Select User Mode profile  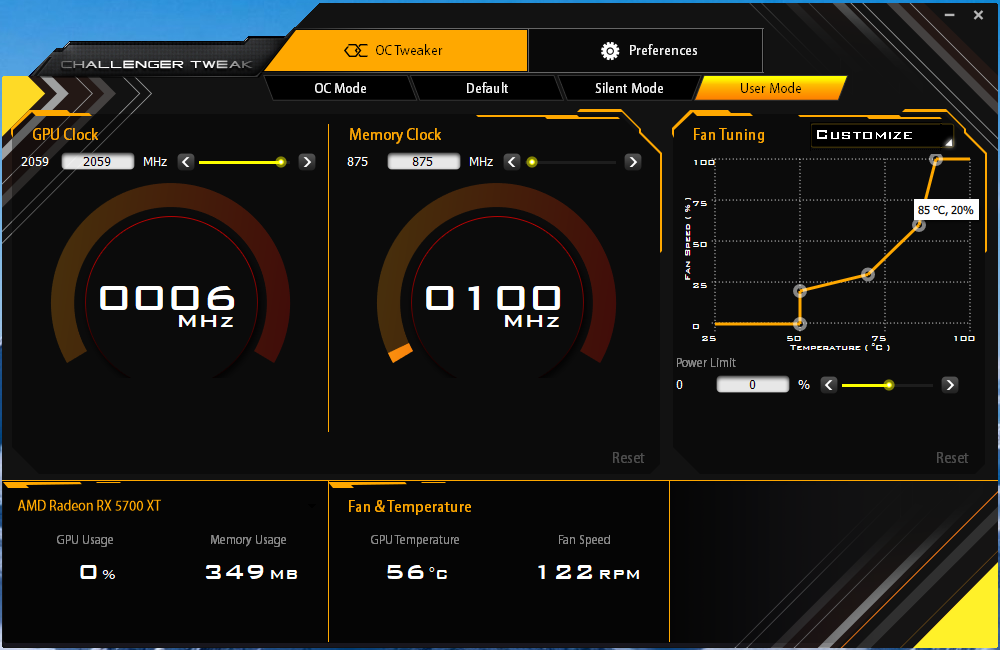pos(770,88)
